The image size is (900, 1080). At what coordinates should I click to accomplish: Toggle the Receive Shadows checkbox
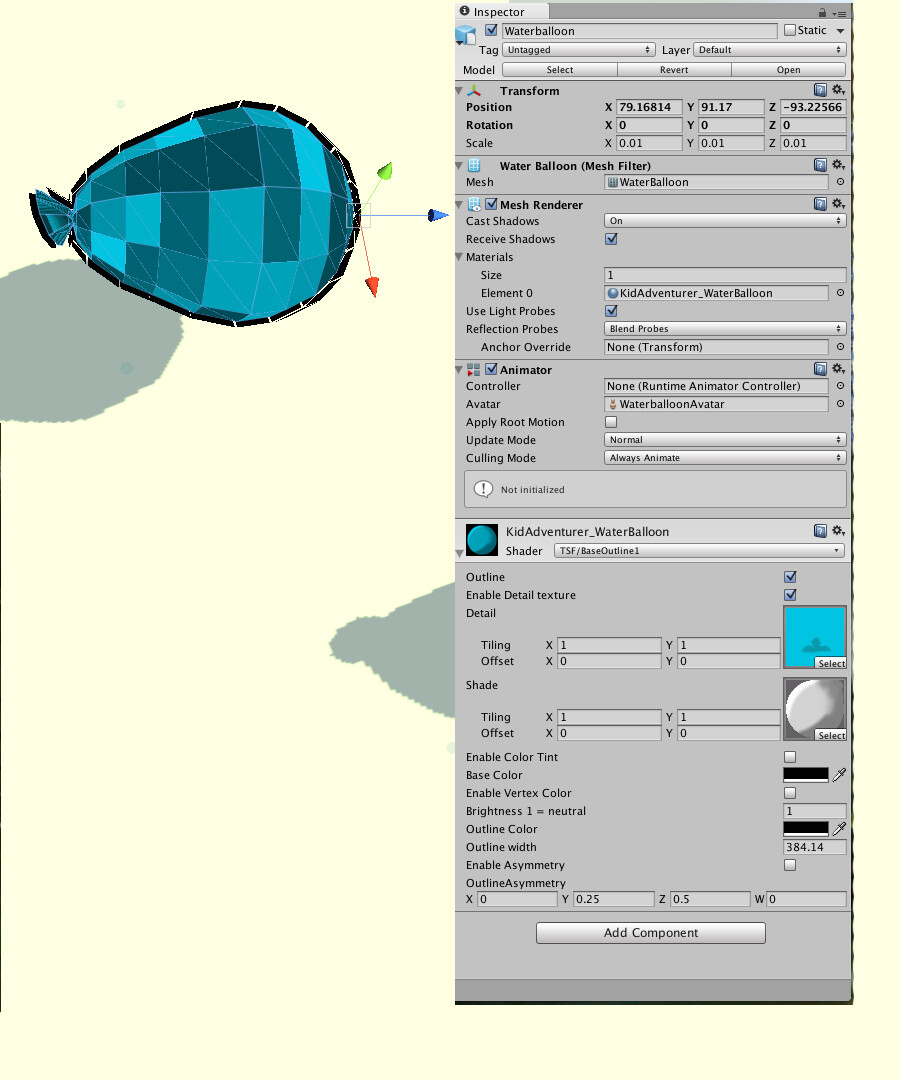[x=611, y=239]
